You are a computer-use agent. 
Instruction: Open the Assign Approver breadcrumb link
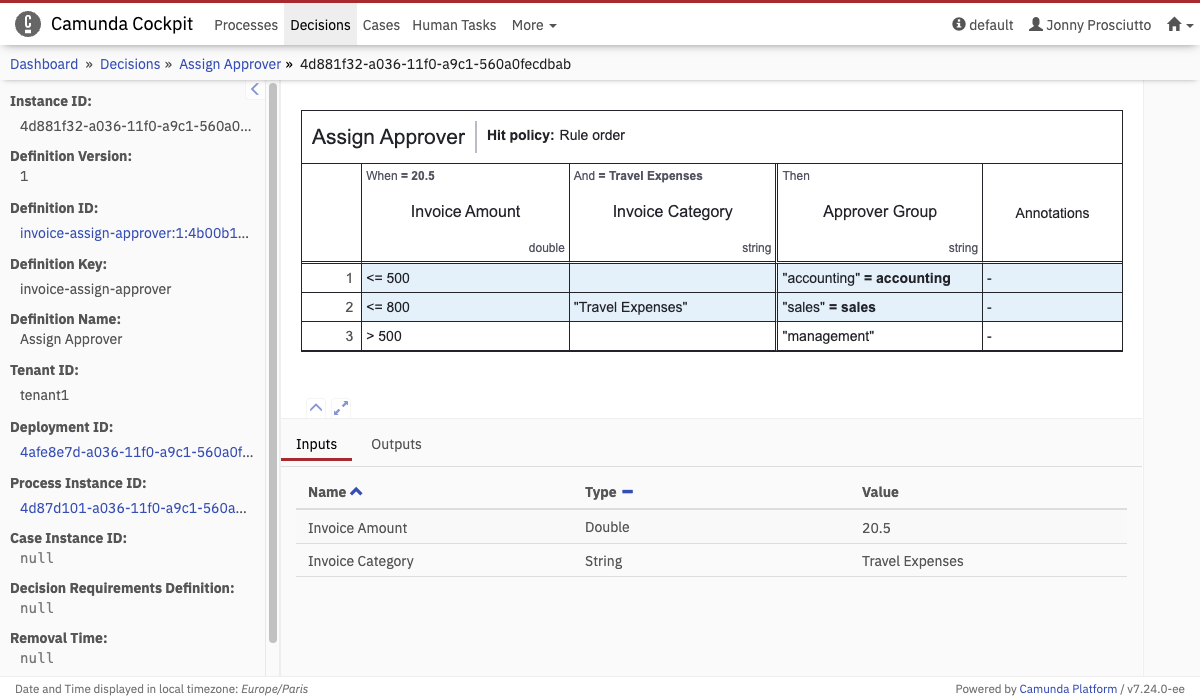(x=230, y=64)
